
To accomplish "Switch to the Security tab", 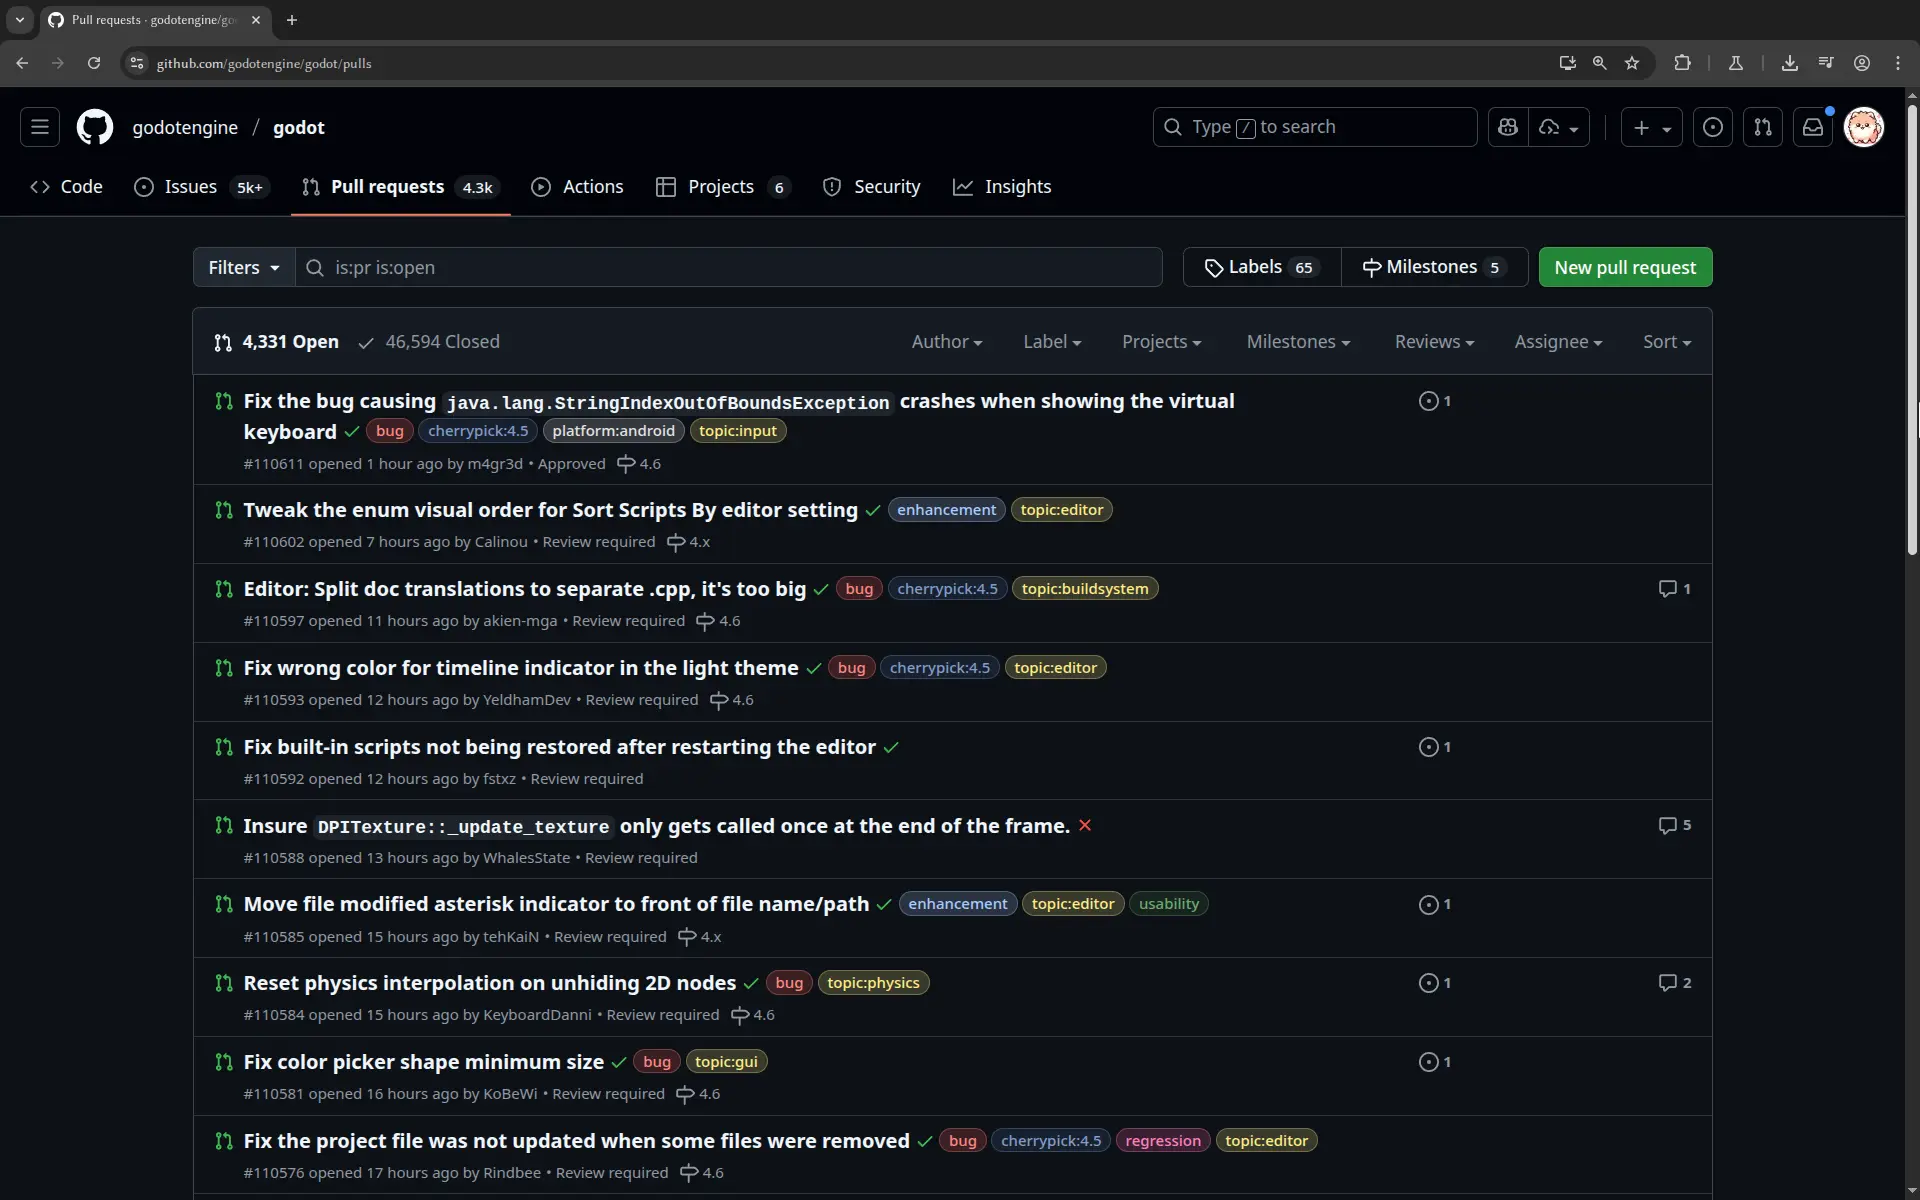I will click(x=871, y=187).
